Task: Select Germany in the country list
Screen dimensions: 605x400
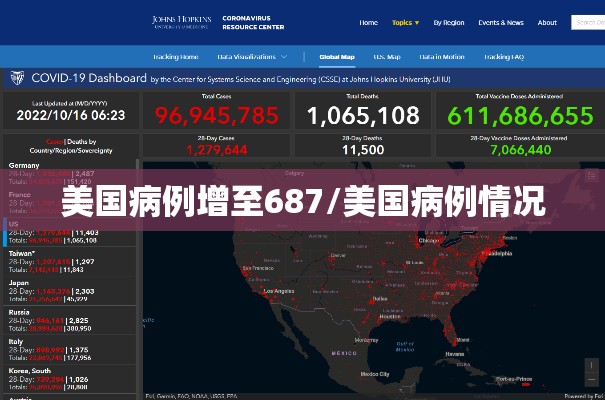Action: click(69, 173)
